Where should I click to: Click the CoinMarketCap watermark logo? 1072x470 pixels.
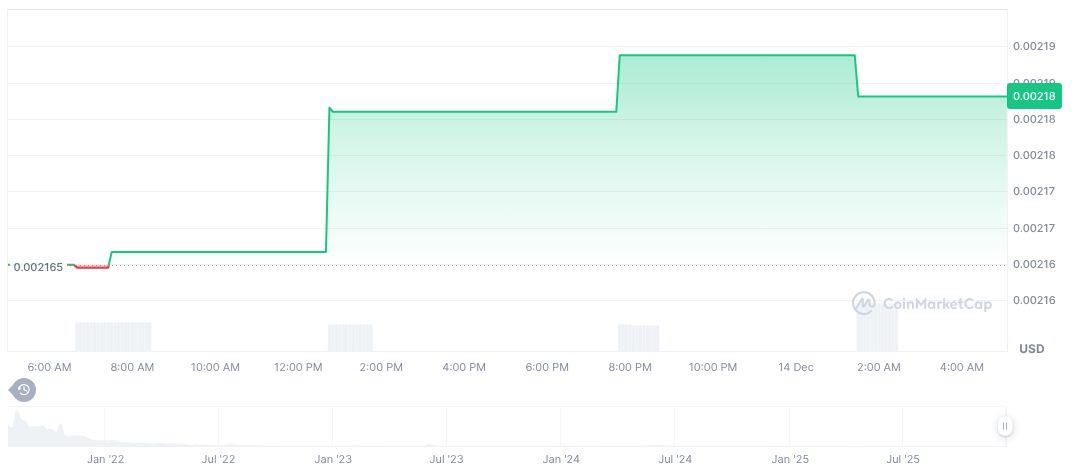coord(922,303)
